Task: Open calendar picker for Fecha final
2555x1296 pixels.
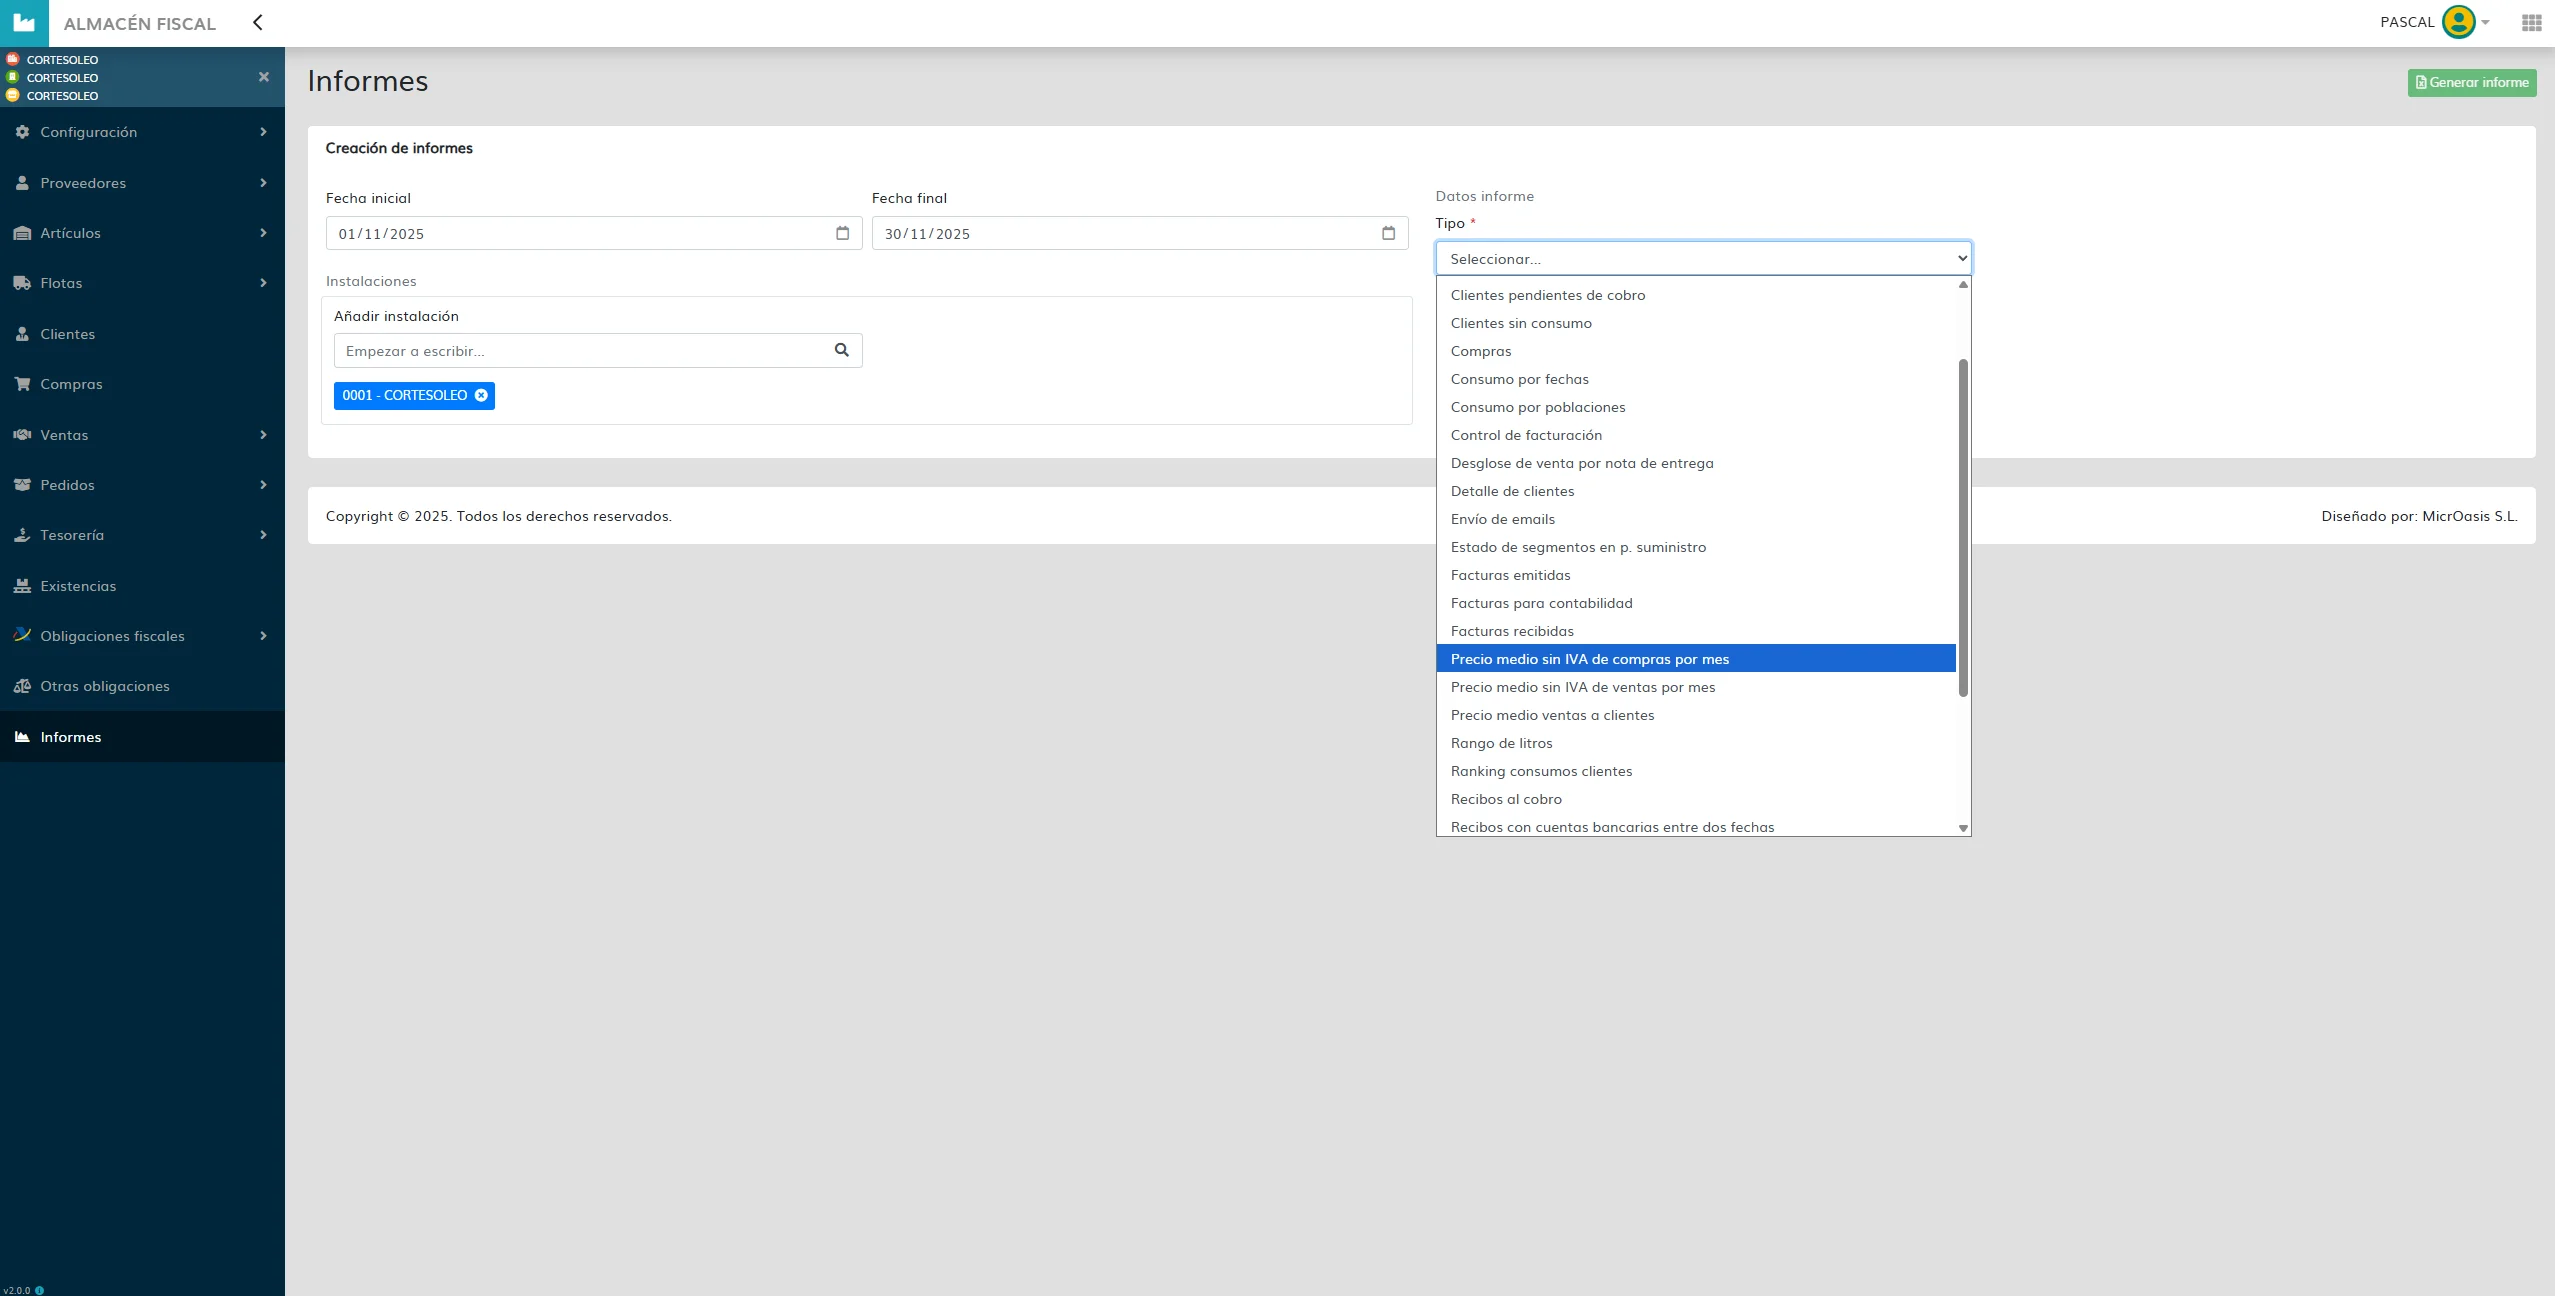Action: point(1388,233)
